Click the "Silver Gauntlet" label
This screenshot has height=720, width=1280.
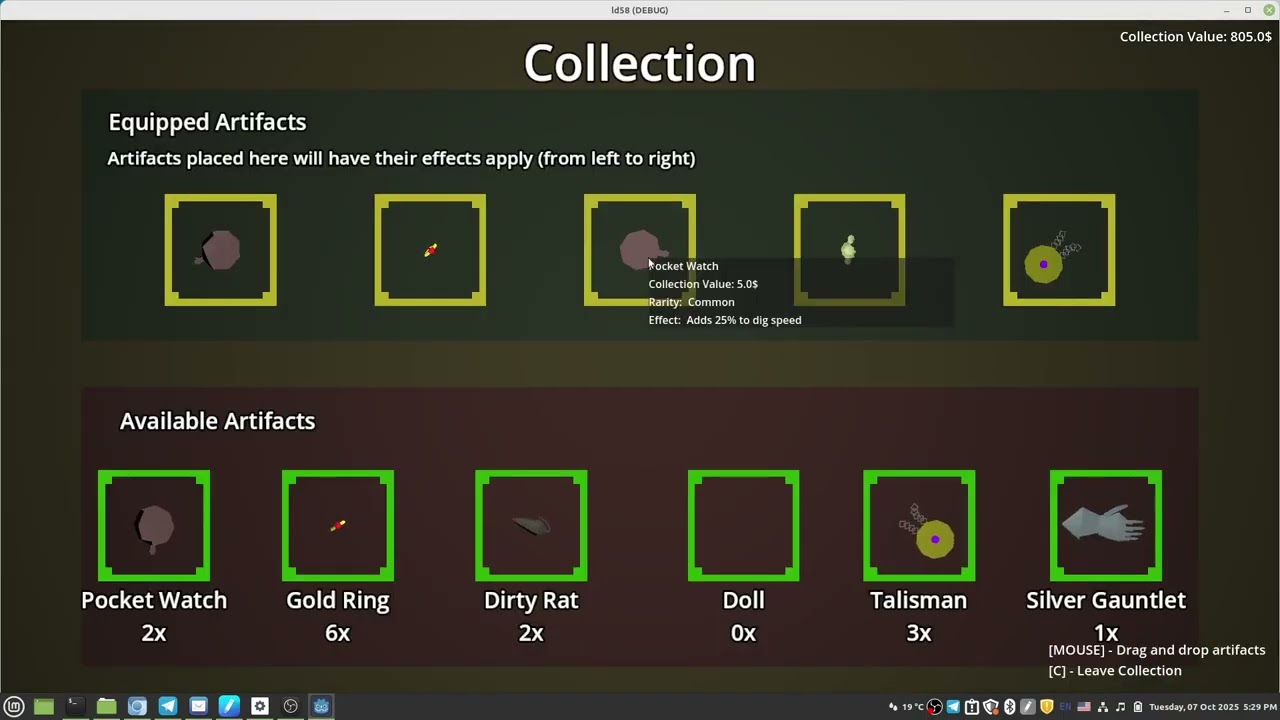coord(1106,600)
